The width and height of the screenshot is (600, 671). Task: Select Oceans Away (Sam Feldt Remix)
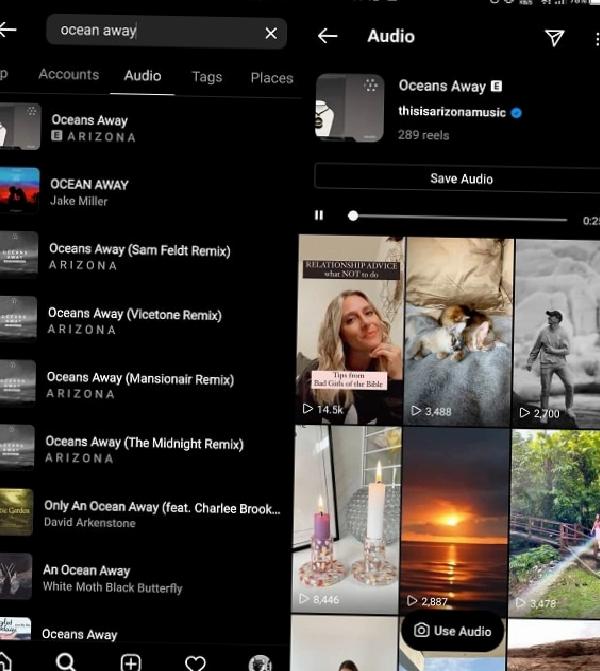click(x=146, y=256)
